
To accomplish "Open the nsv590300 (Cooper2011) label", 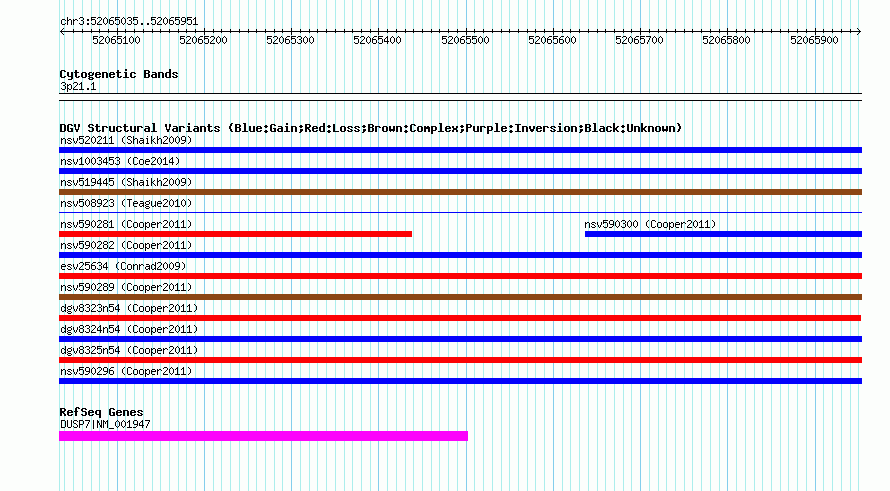I will point(650,224).
